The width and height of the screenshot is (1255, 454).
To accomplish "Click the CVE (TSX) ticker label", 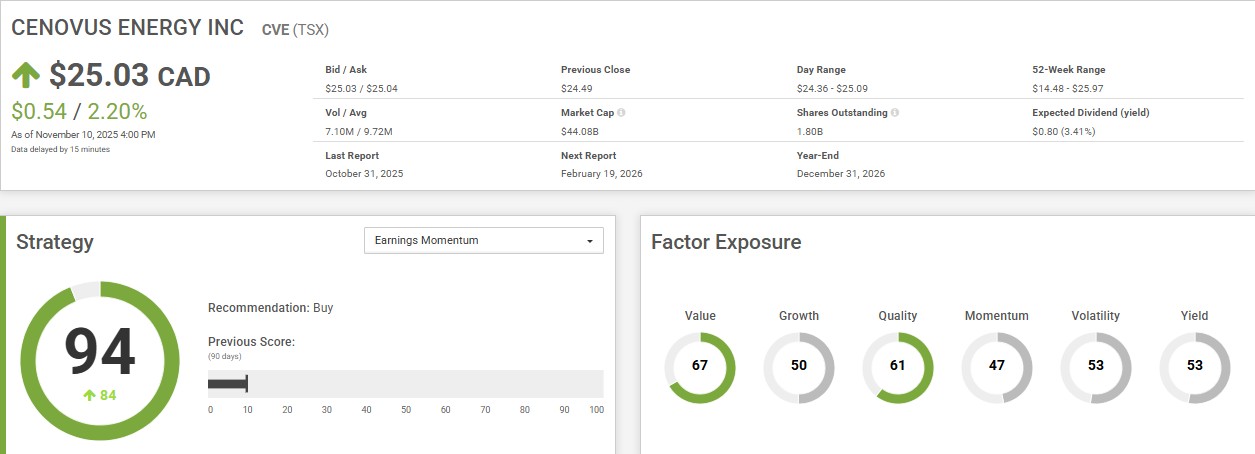I will click(295, 30).
